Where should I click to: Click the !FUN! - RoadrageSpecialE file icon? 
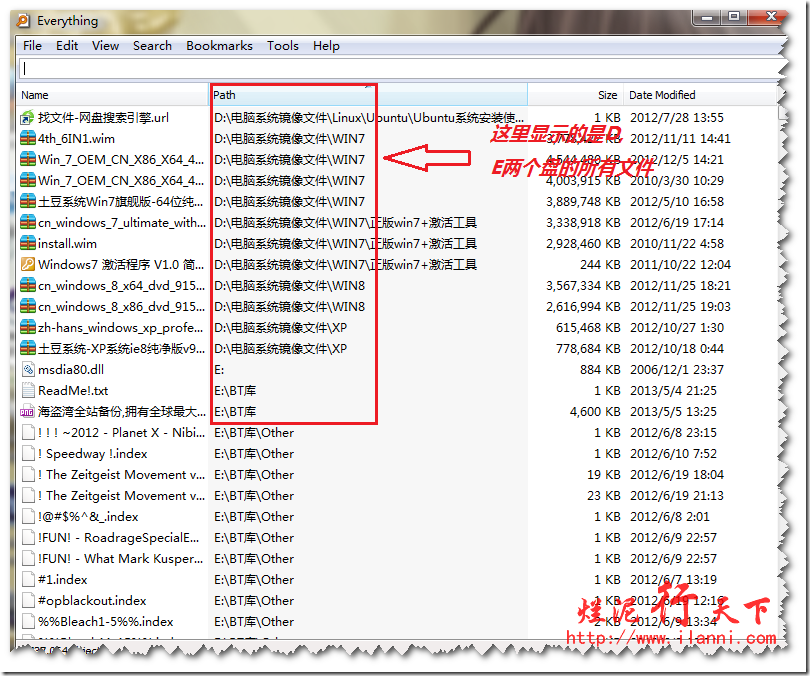[x=28, y=538]
